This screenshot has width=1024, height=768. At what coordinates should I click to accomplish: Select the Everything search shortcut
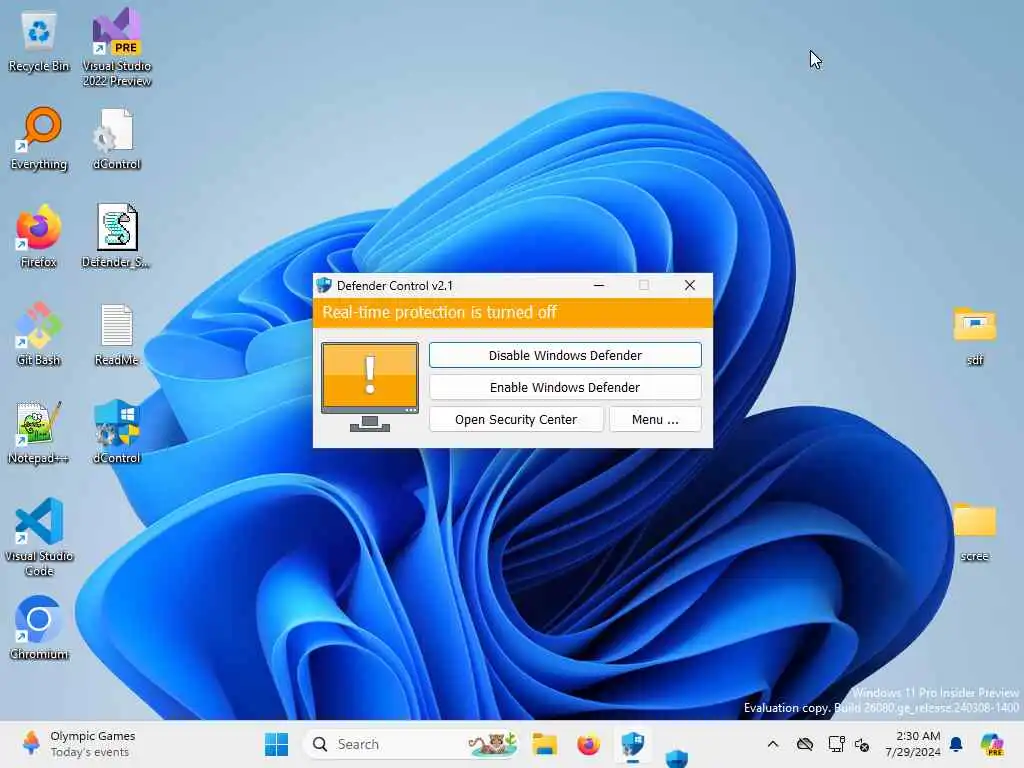39,139
